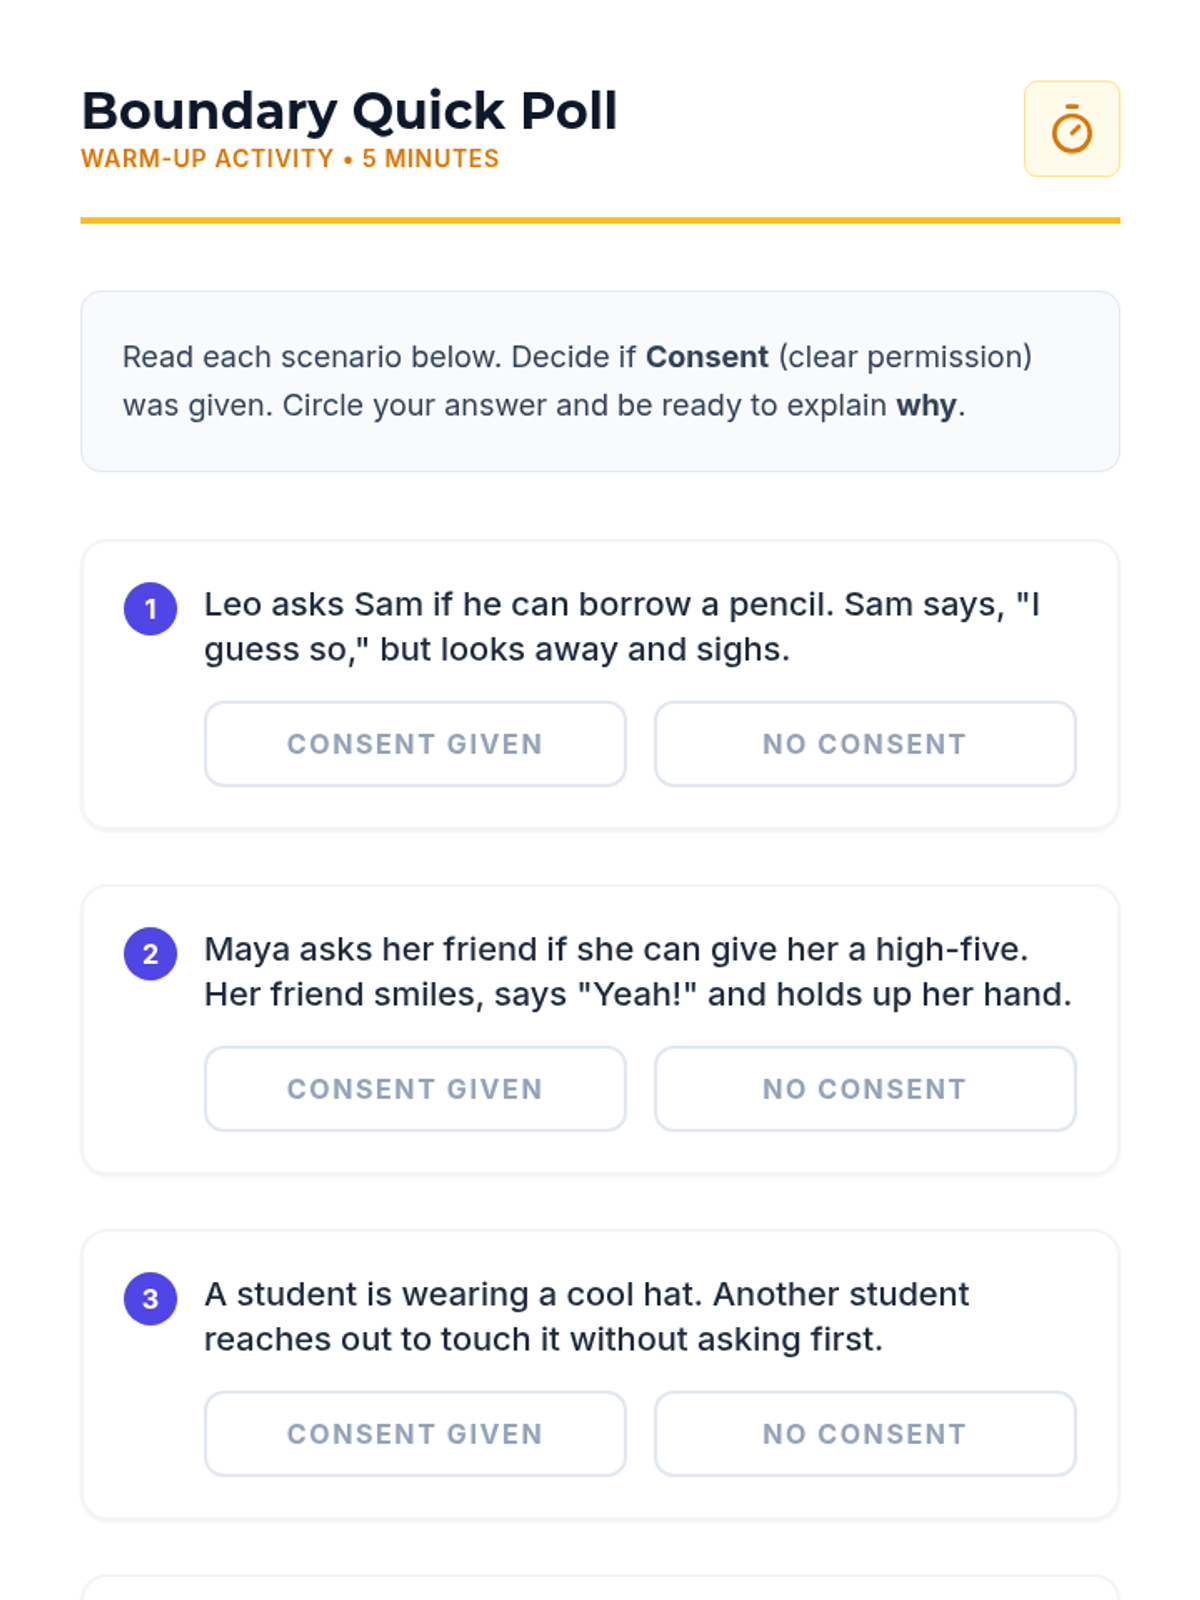Screen dimensions: 1200x1600
Task: Click the Leo and Sam pencil scenario text
Action: [620, 627]
